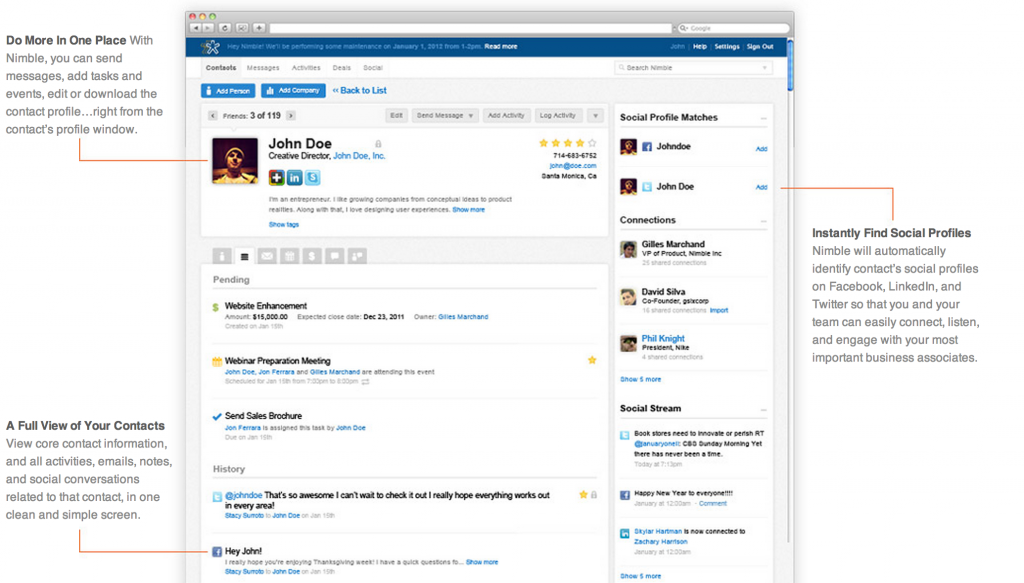Click the lock icon beside John Doe's name
Viewport: 1024px width, 583px height.
378,144
